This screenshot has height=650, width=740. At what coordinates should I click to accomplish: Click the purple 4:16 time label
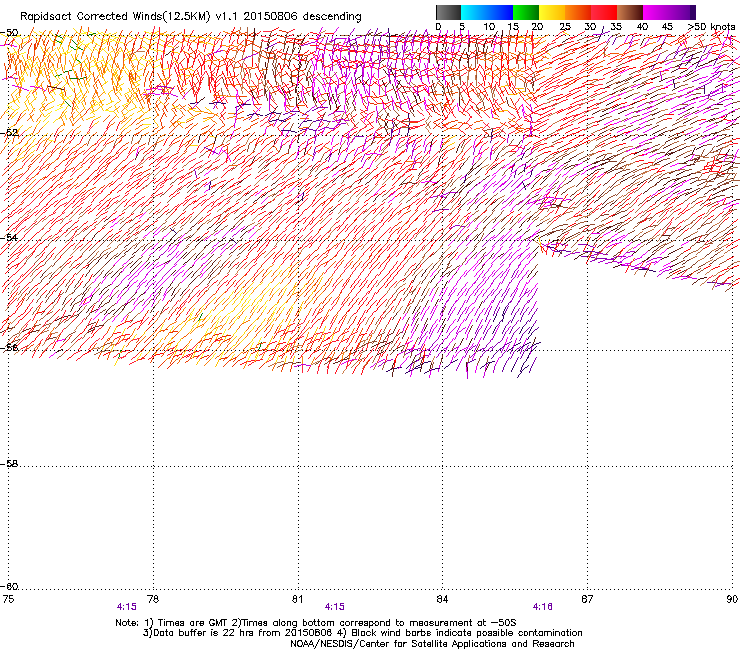(542, 607)
